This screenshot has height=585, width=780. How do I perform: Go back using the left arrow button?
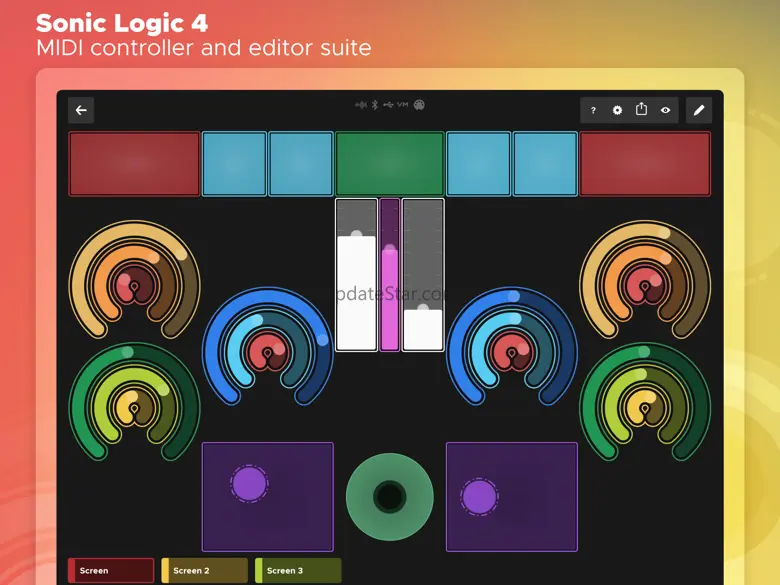click(81, 110)
